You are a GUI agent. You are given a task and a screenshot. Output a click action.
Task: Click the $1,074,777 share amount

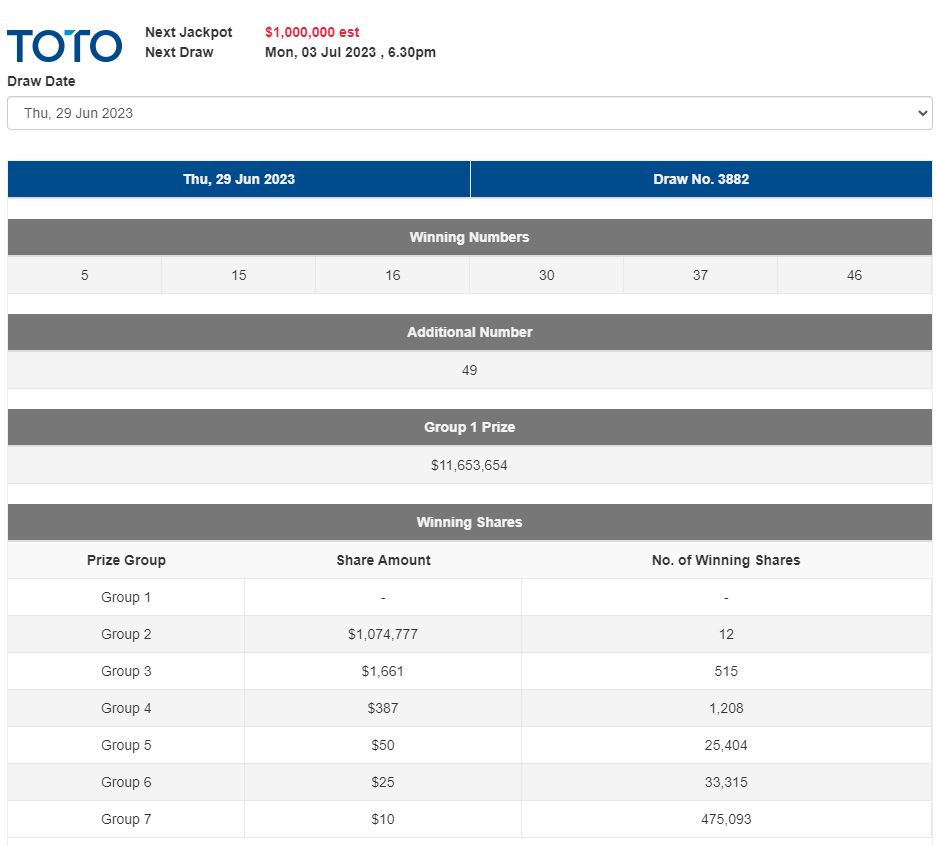click(x=383, y=634)
